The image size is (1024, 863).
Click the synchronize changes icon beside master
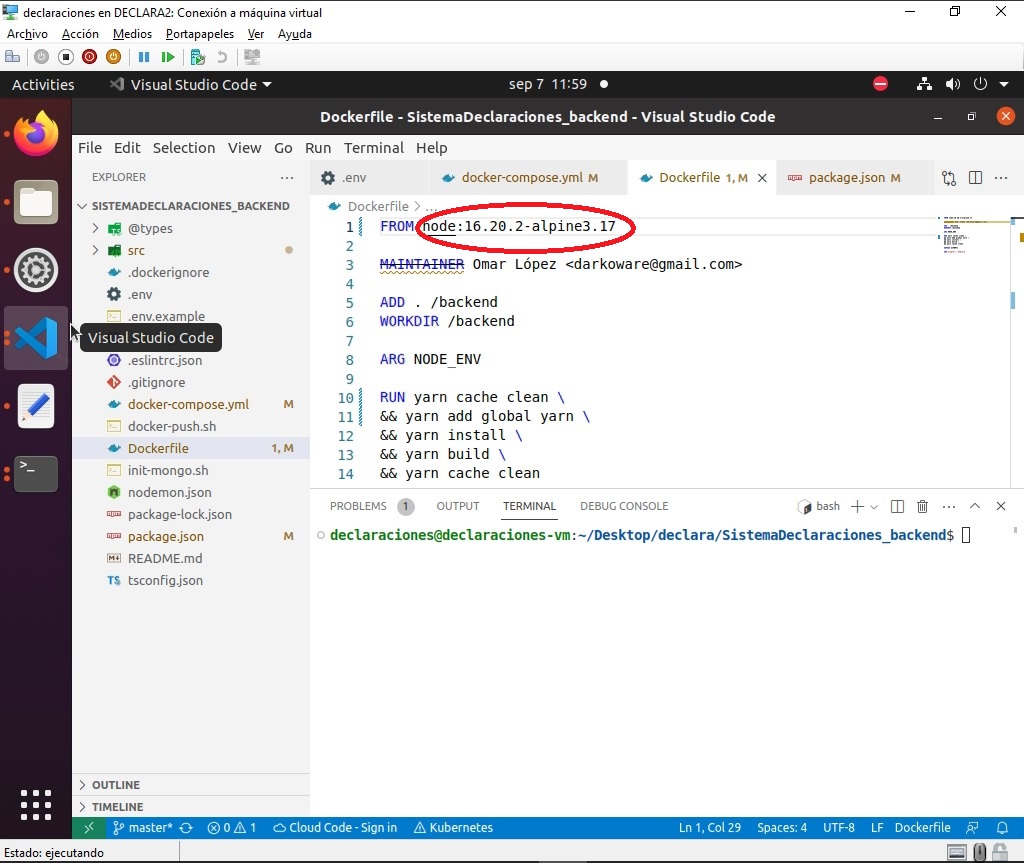186,828
